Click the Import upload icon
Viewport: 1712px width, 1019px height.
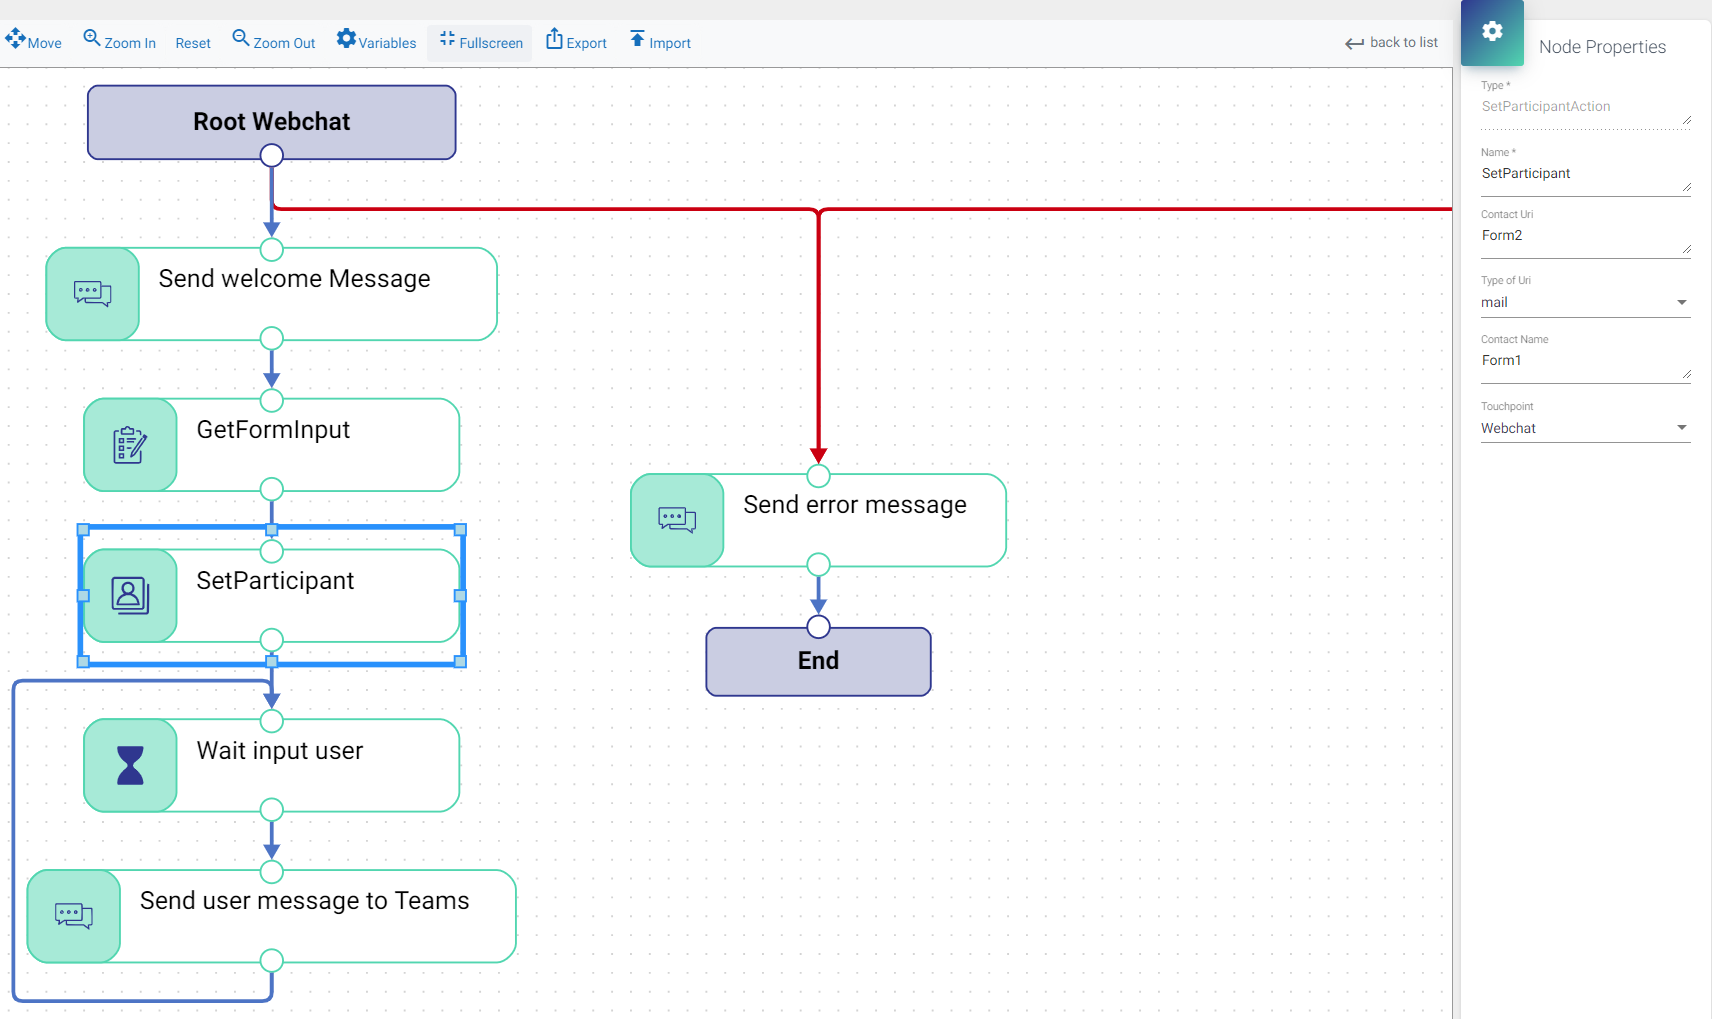pyautogui.click(x=637, y=40)
